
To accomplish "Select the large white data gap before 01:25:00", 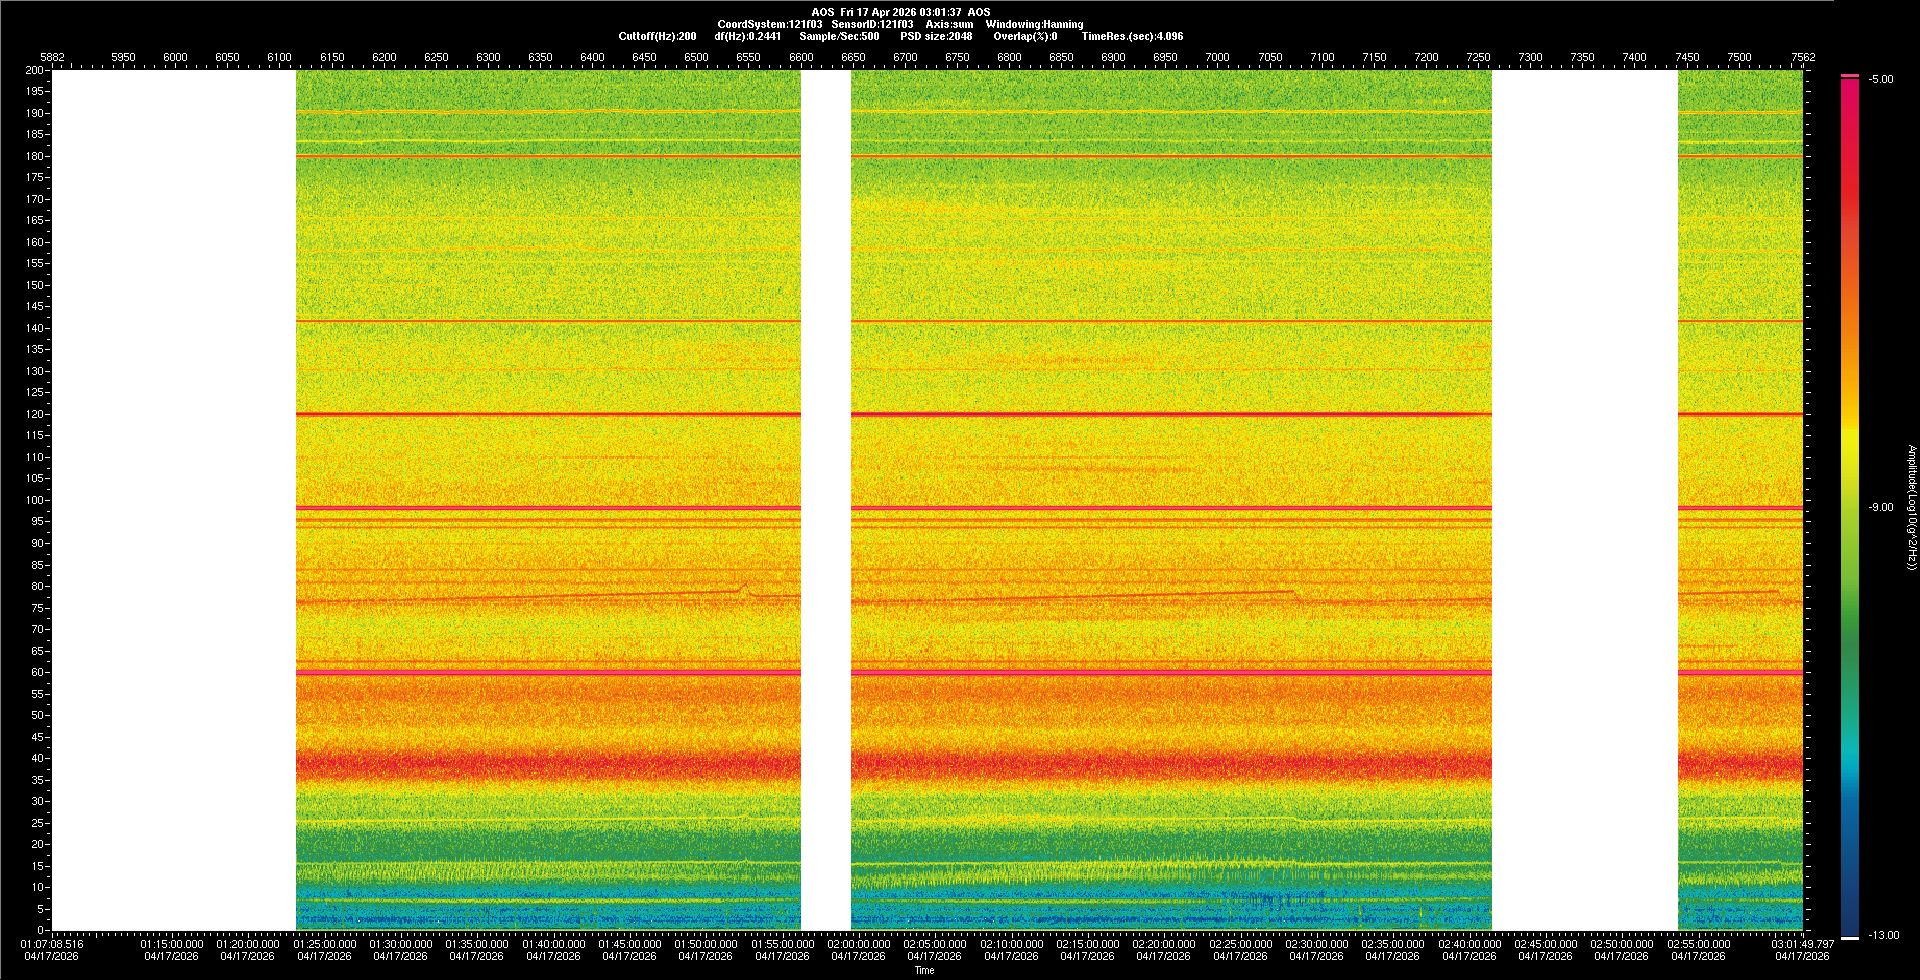I will 174,500.
